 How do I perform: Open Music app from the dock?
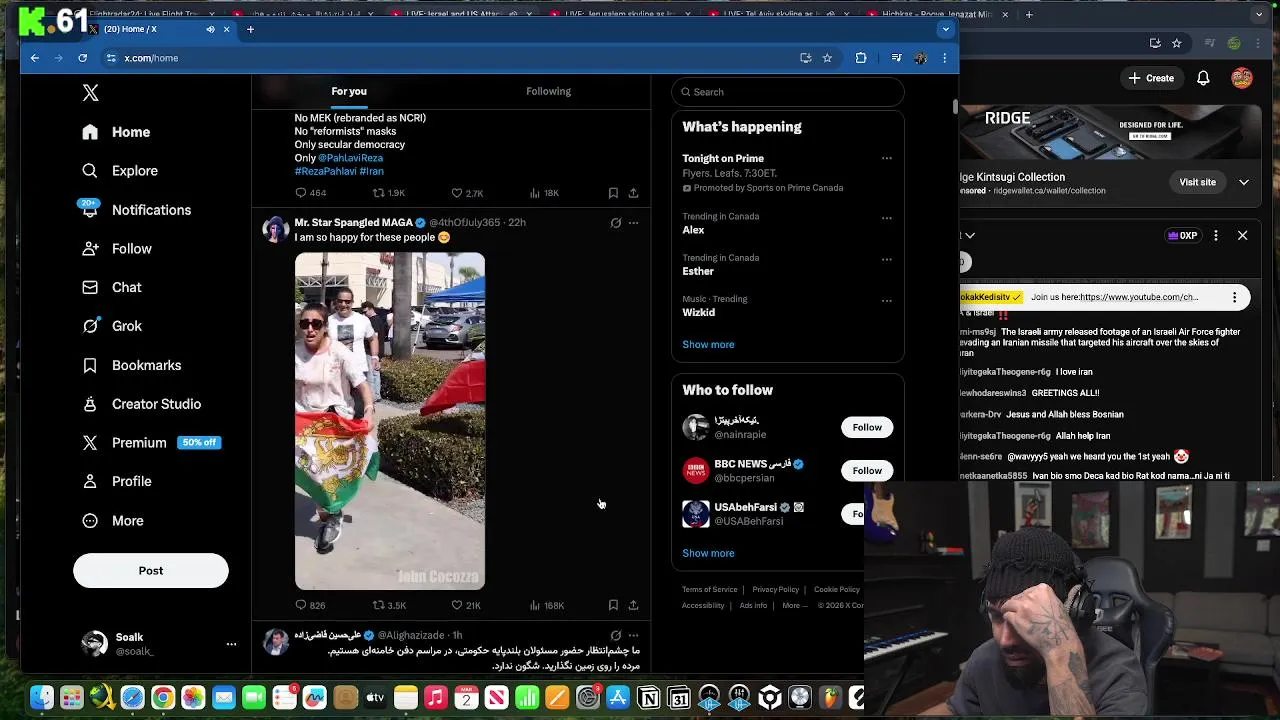point(436,698)
